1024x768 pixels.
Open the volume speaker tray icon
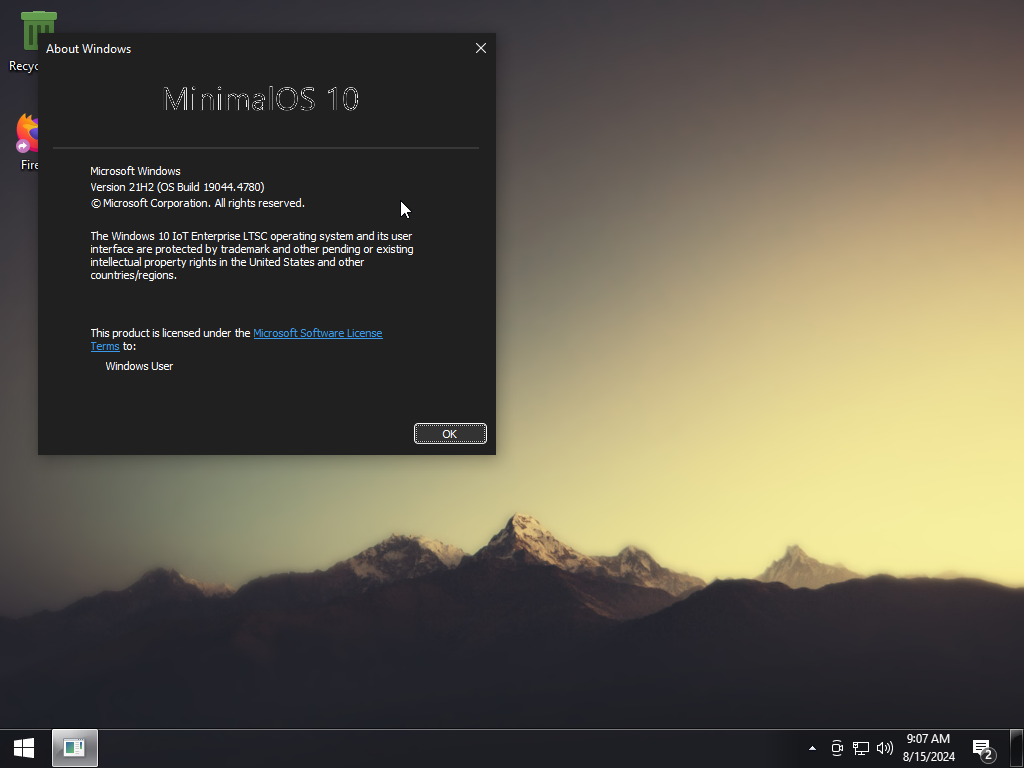(x=884, y=748)
